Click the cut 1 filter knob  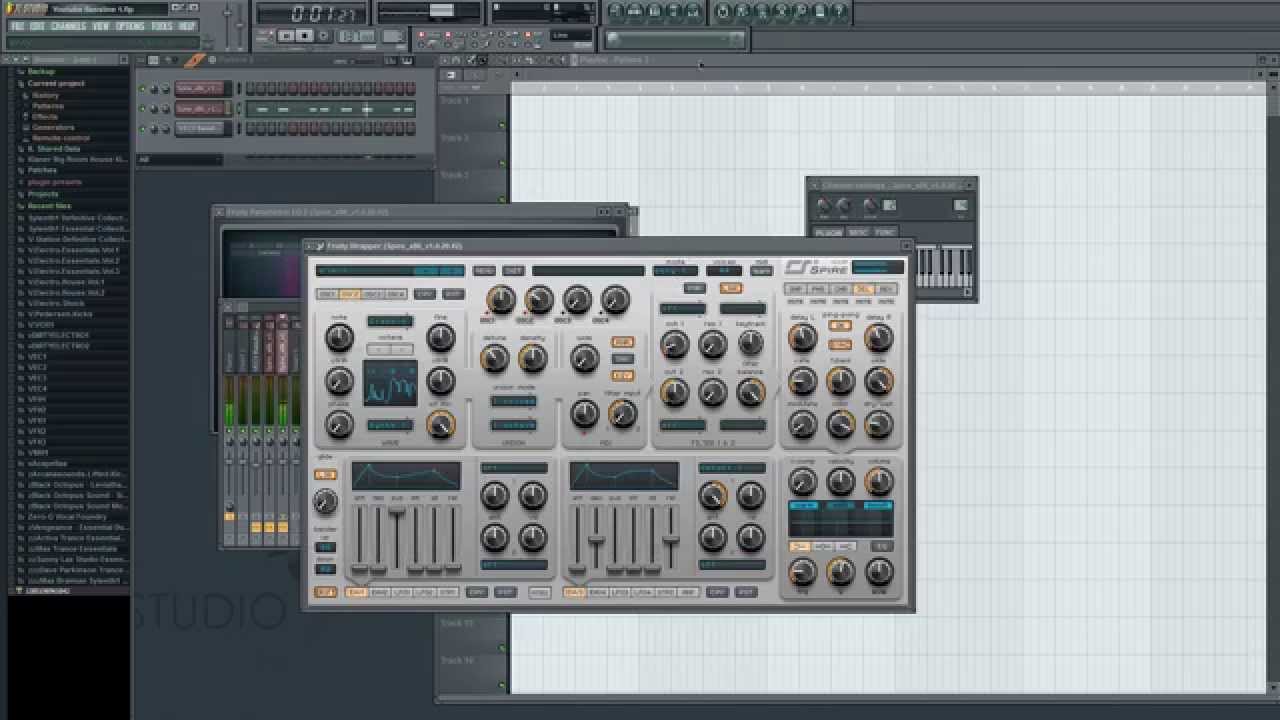click(x=675, y=344)
